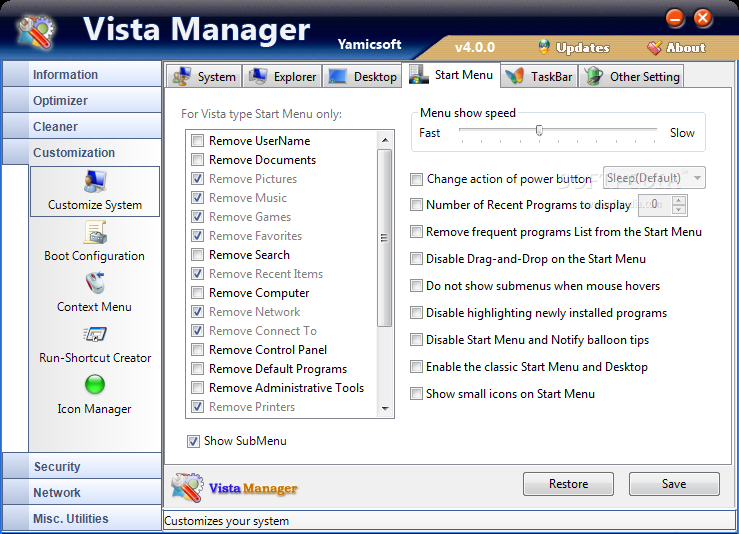Open the Boot Configuration icon
Viewport: 739px width, 534px height.
[x=95, y=233]
